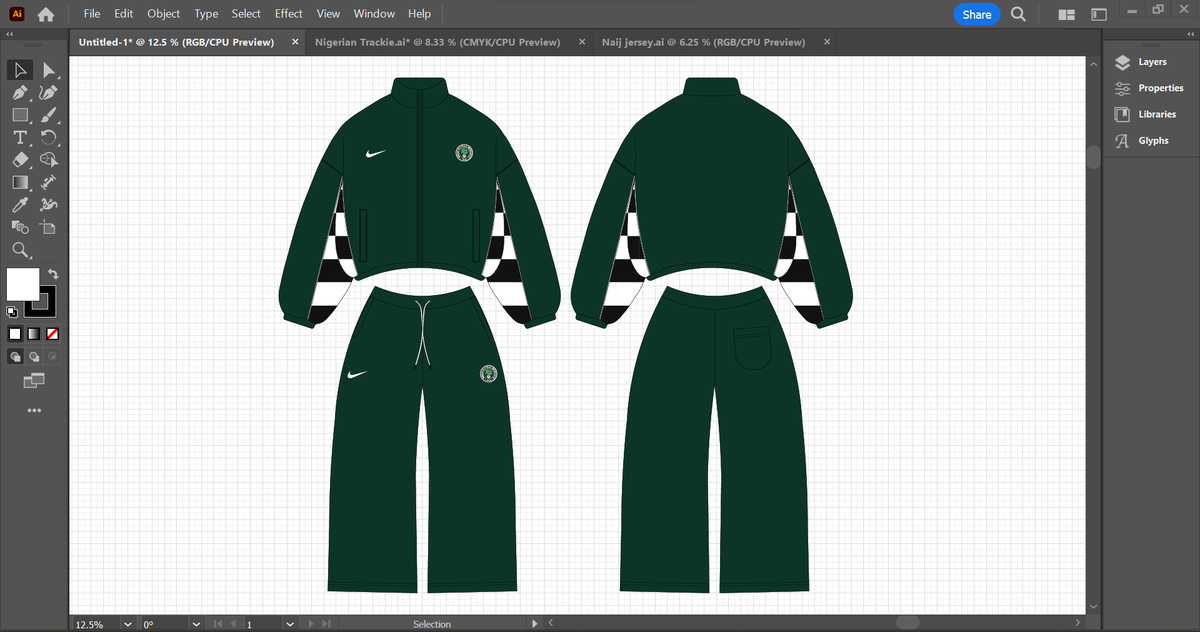This screenshot has width=1200, height=632.
Task: Select the Direct Selection tool
Action: [49, 70]
